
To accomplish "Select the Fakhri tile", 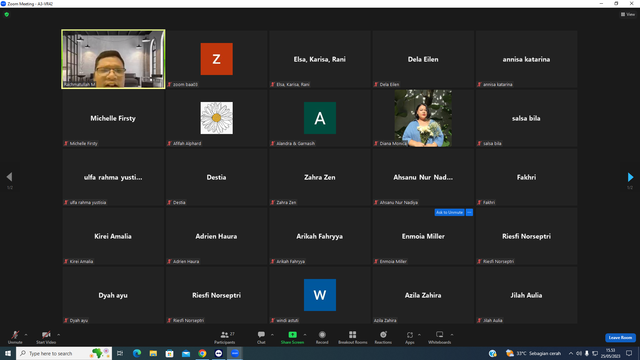I will coord(526,177).
